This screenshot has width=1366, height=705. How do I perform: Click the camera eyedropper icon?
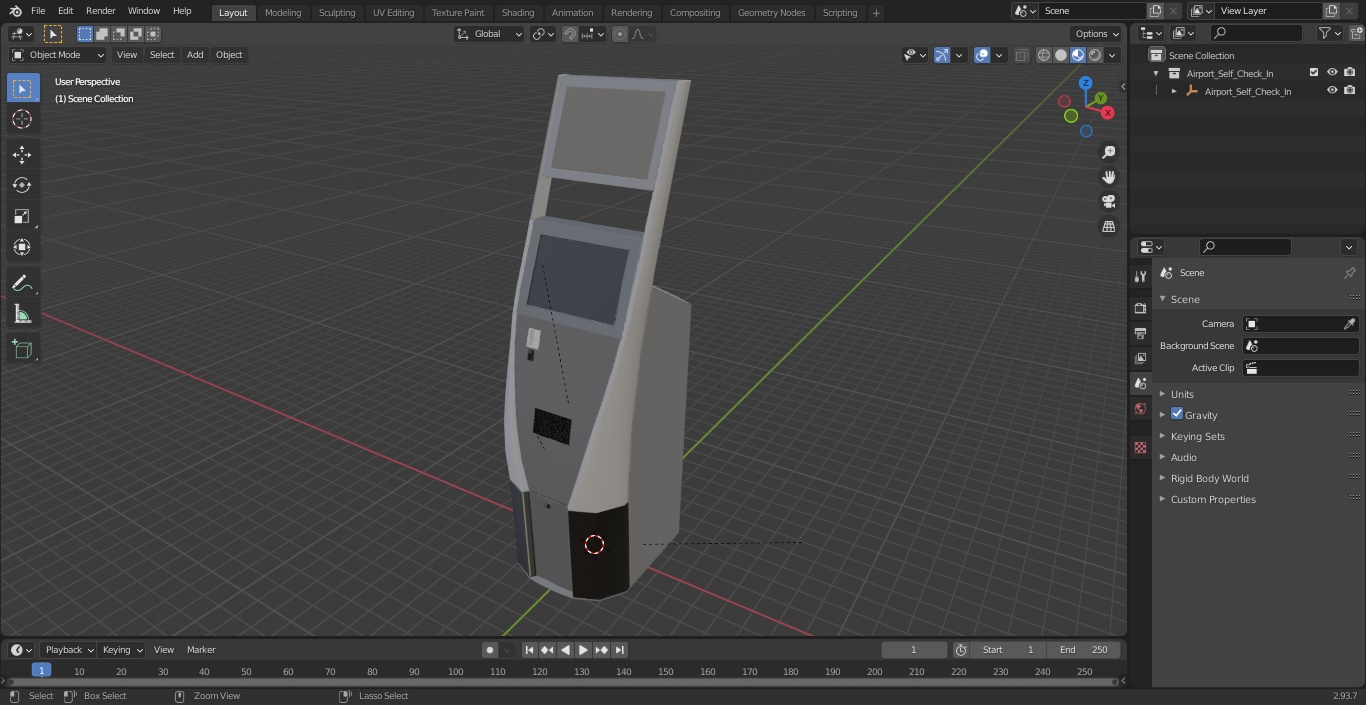pyautogui.click(x=1349, y=324)
